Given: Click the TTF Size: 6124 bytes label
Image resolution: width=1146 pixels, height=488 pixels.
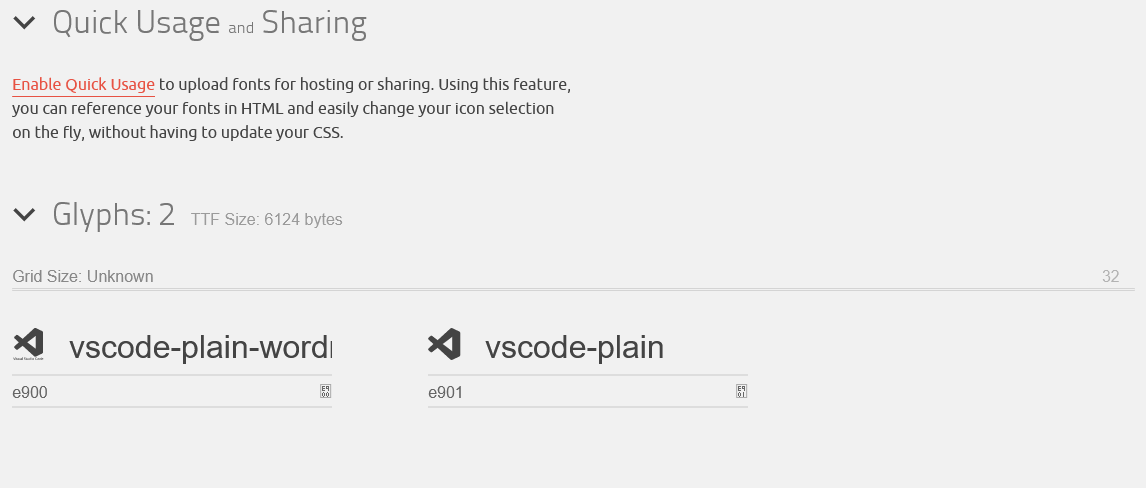Looking at the screenshot, I should click(x=267, y=219).
